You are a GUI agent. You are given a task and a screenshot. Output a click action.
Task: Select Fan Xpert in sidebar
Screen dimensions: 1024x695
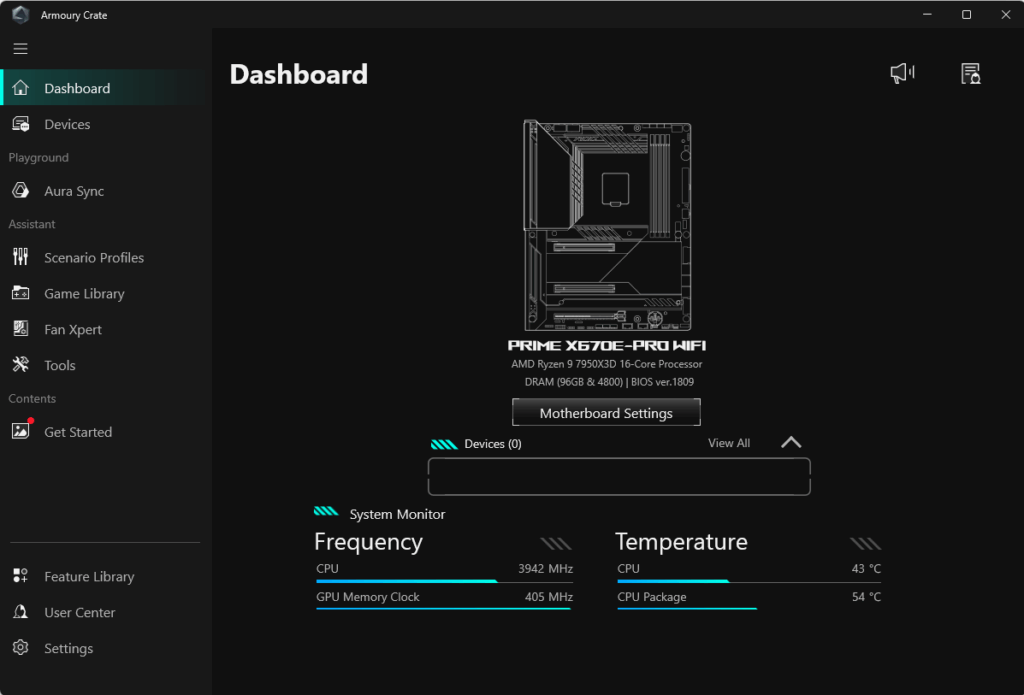(x=106, y=329)
